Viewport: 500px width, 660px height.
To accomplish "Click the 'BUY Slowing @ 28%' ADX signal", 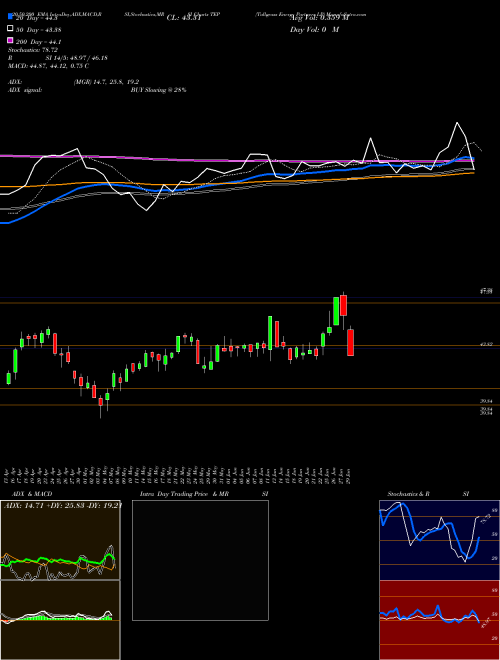I will (x=159, y=90).
